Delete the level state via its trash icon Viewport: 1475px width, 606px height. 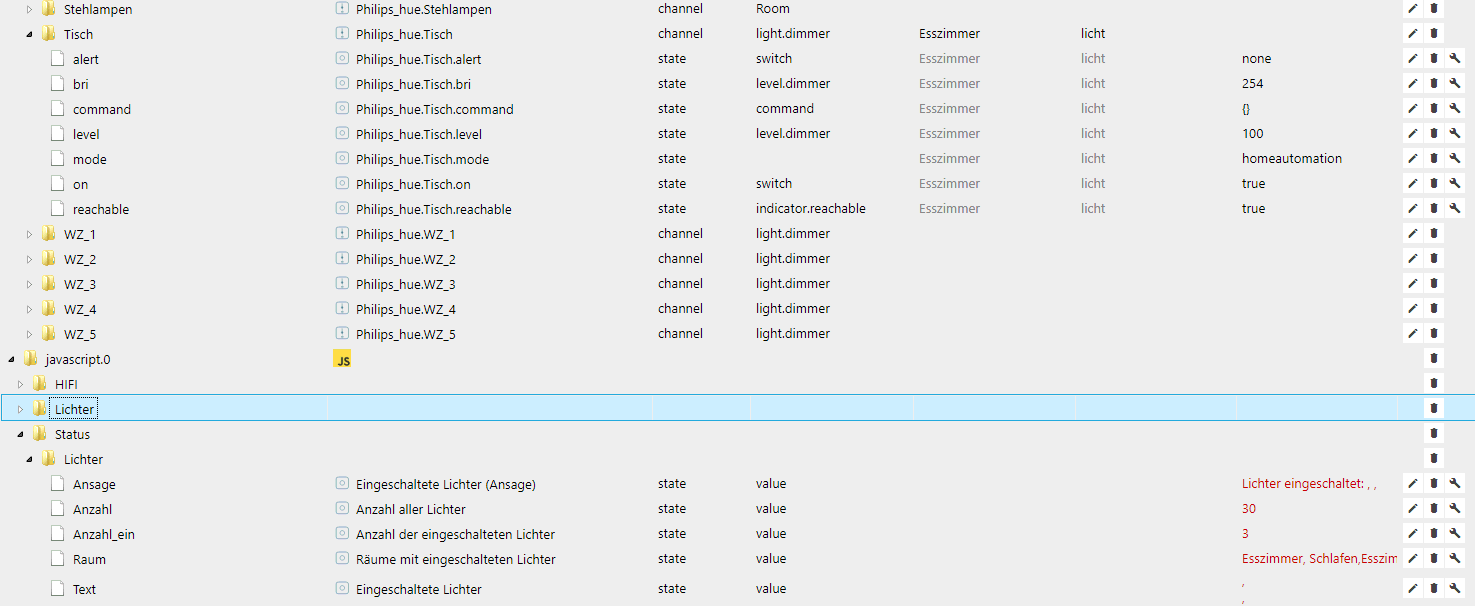[1433, 133]
